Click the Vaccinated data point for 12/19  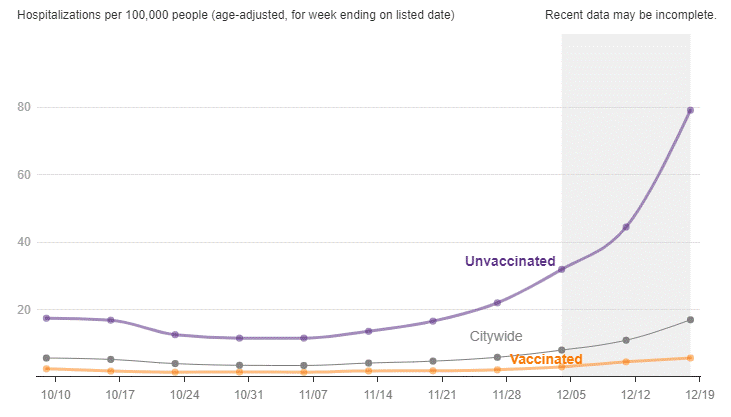click(690, 358)
